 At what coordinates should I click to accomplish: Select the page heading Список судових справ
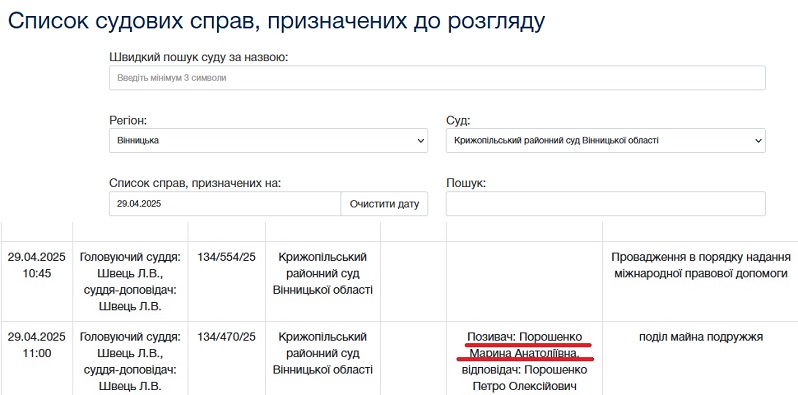[x=276, y=22]
